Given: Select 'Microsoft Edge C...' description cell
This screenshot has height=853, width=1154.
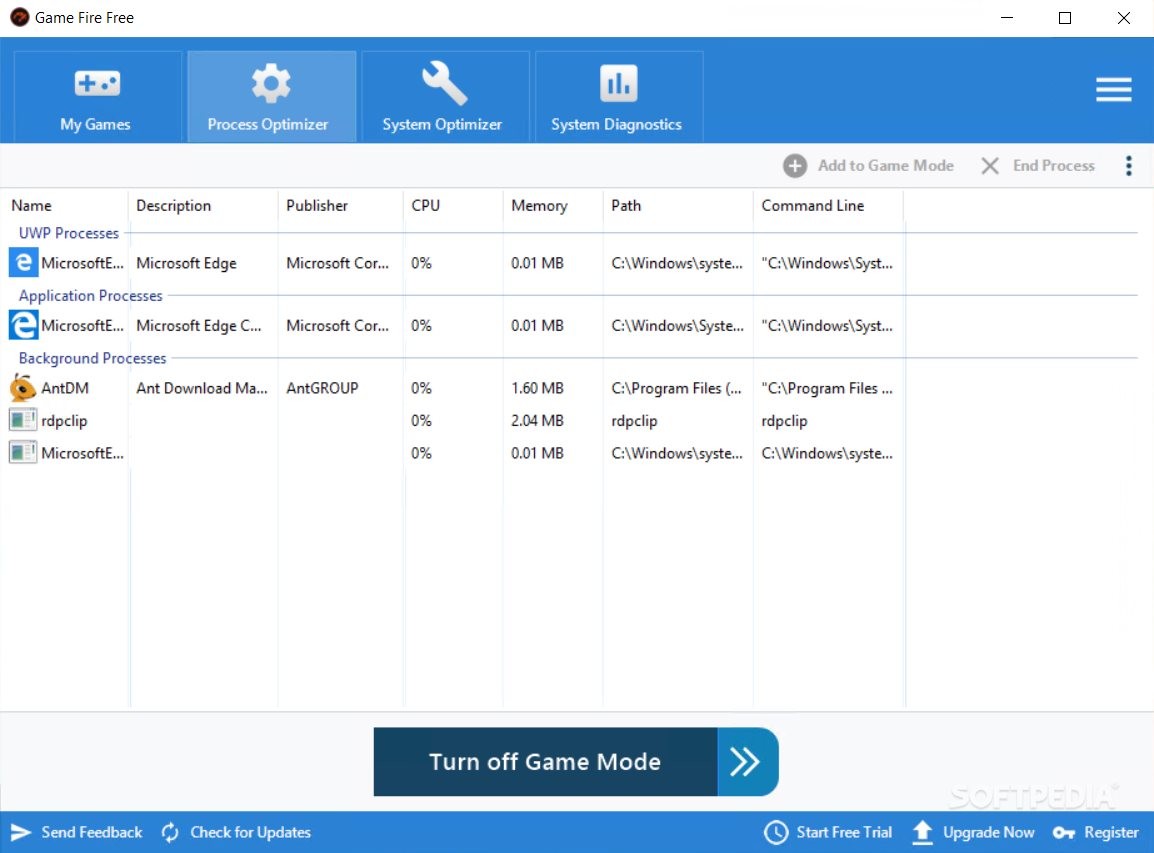Looking at the screenshot, I should [199, 326].
